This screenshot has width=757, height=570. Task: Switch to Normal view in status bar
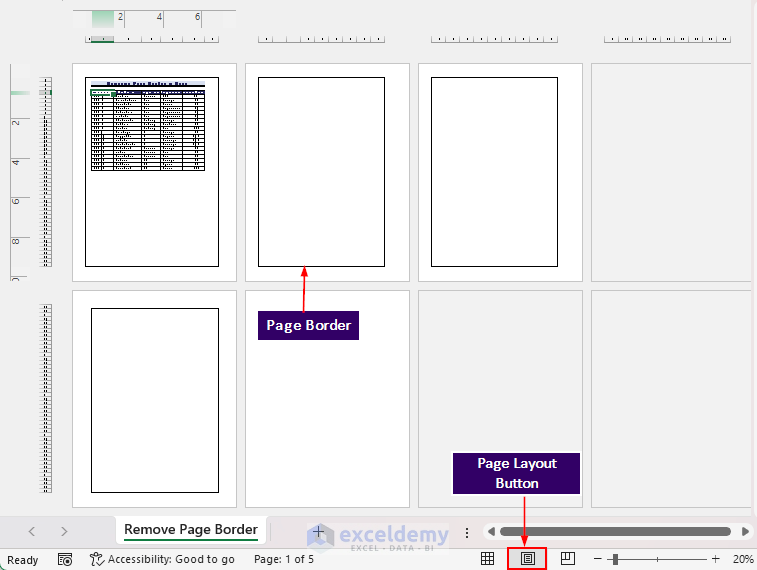[x=487, y=559]
